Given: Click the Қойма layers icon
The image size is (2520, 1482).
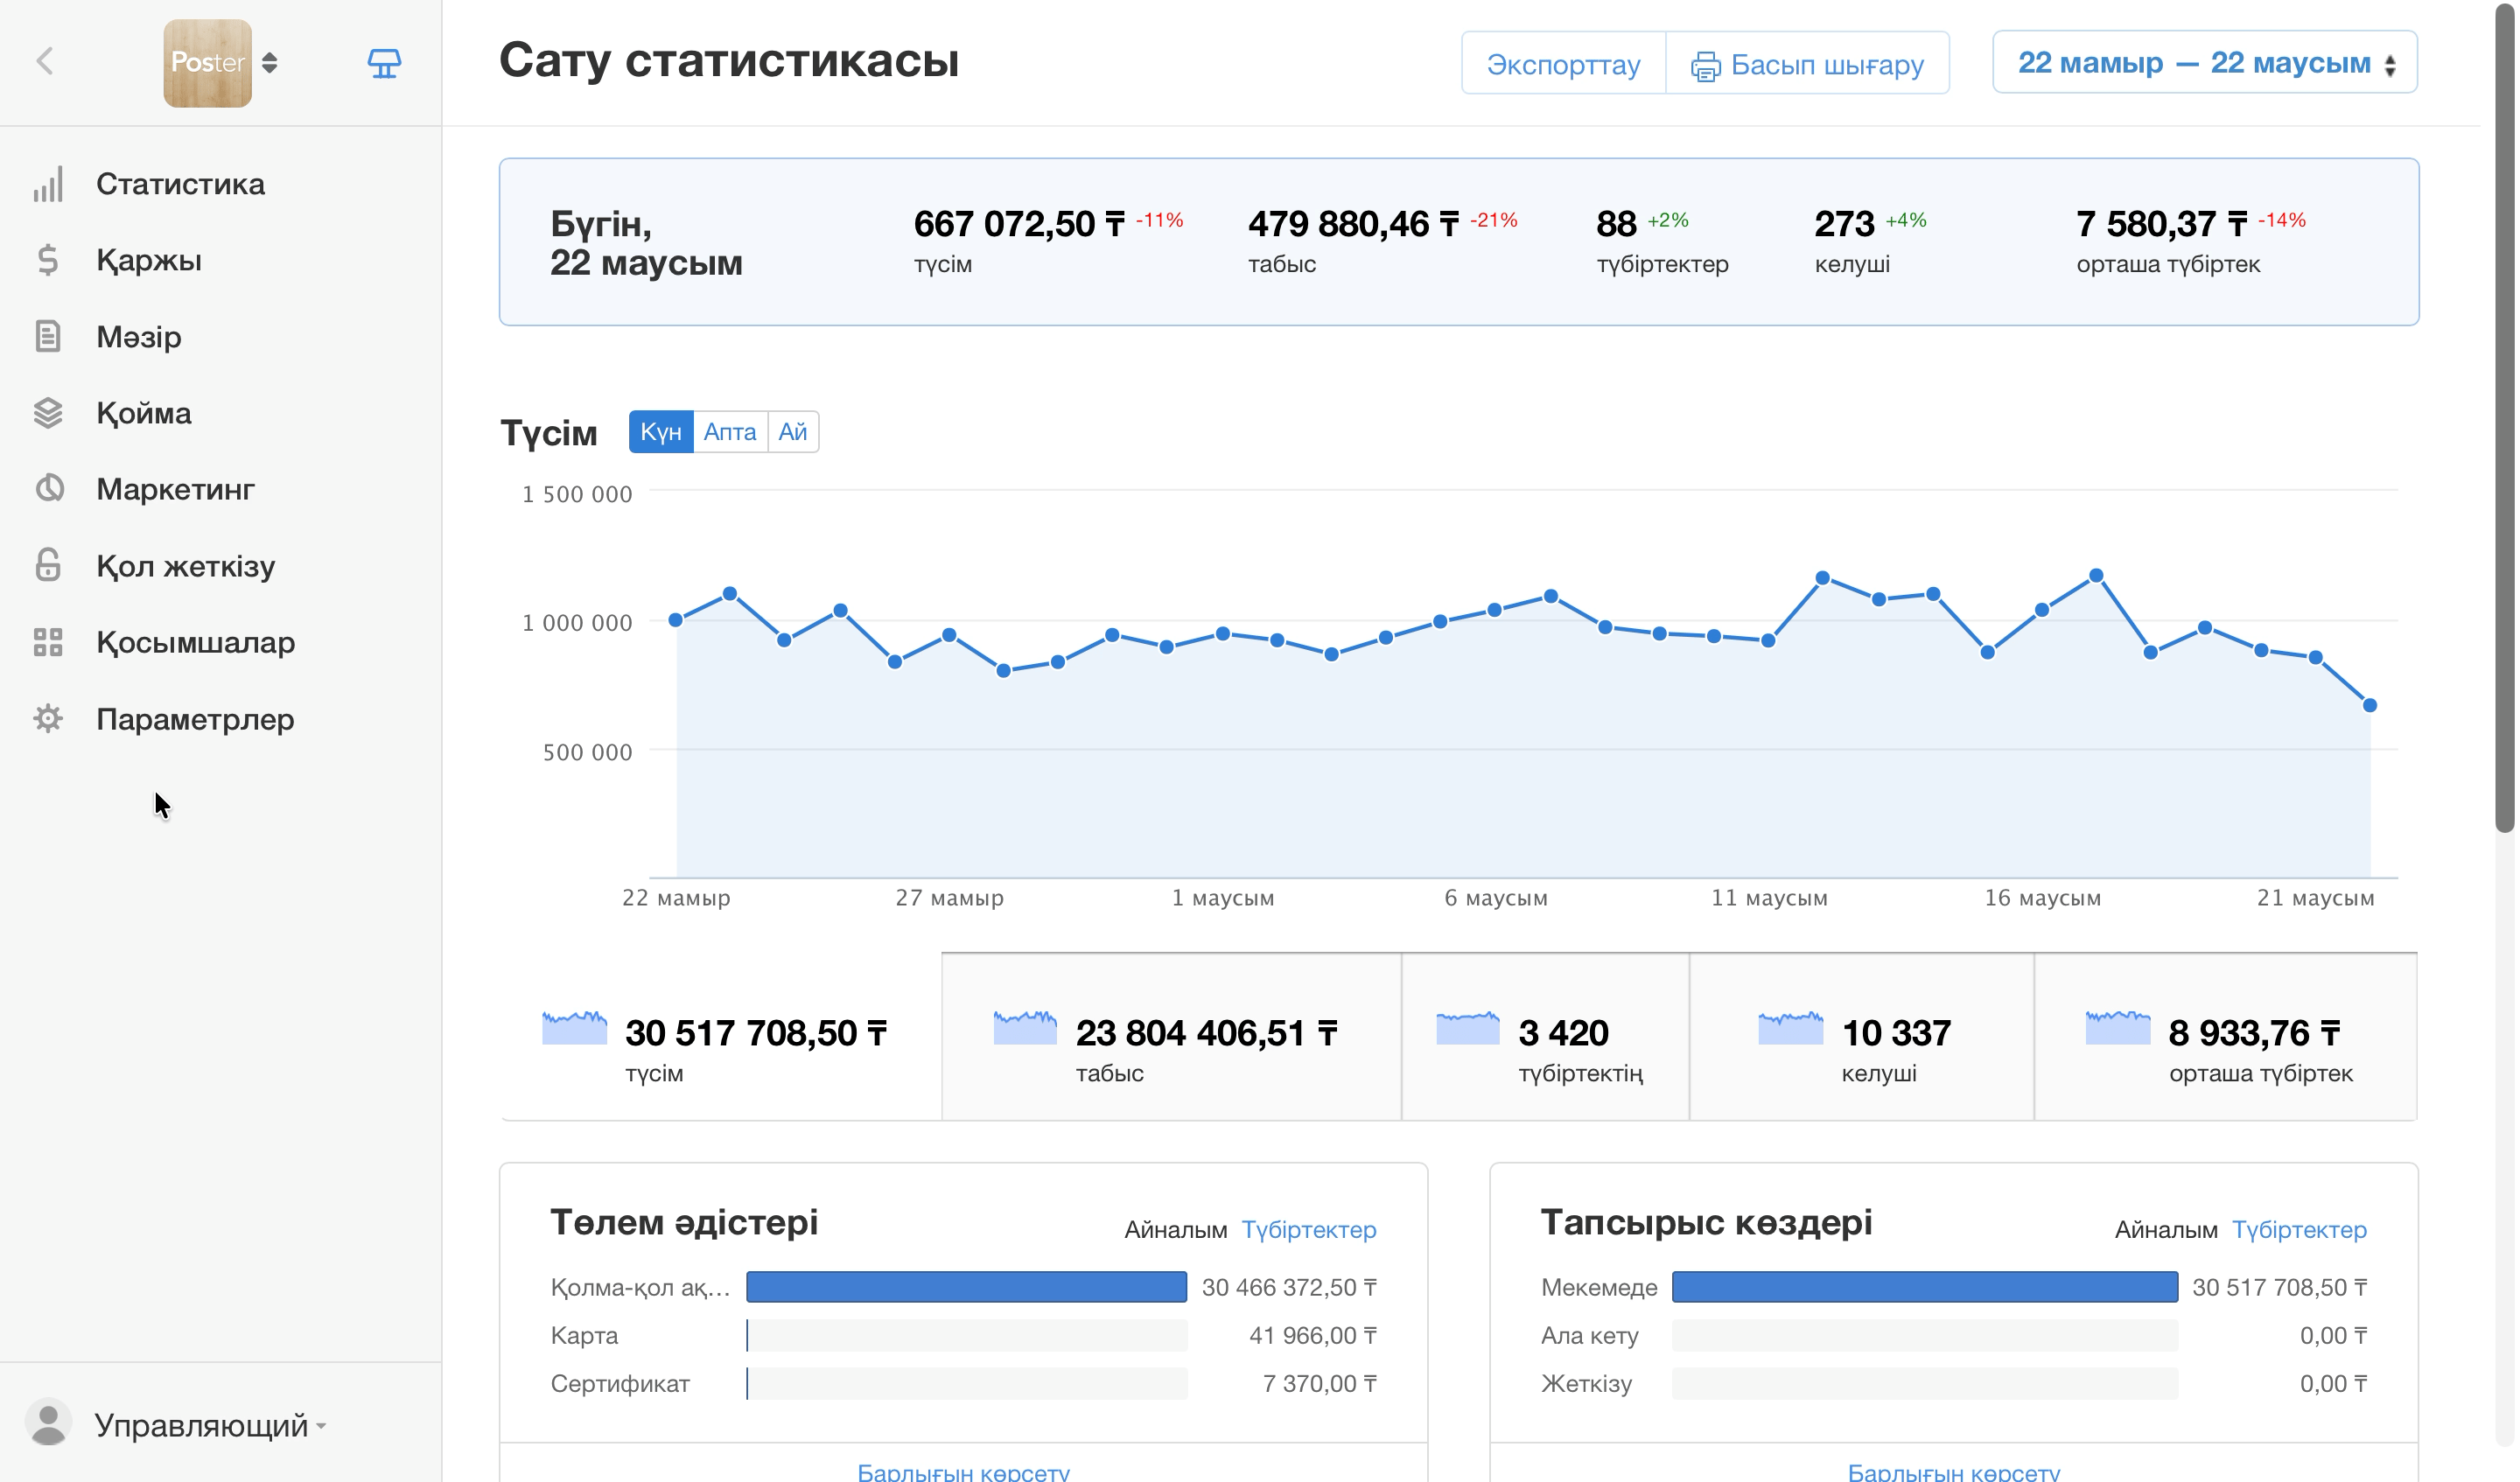Looking at the screenshot, I should click(48, 413).
